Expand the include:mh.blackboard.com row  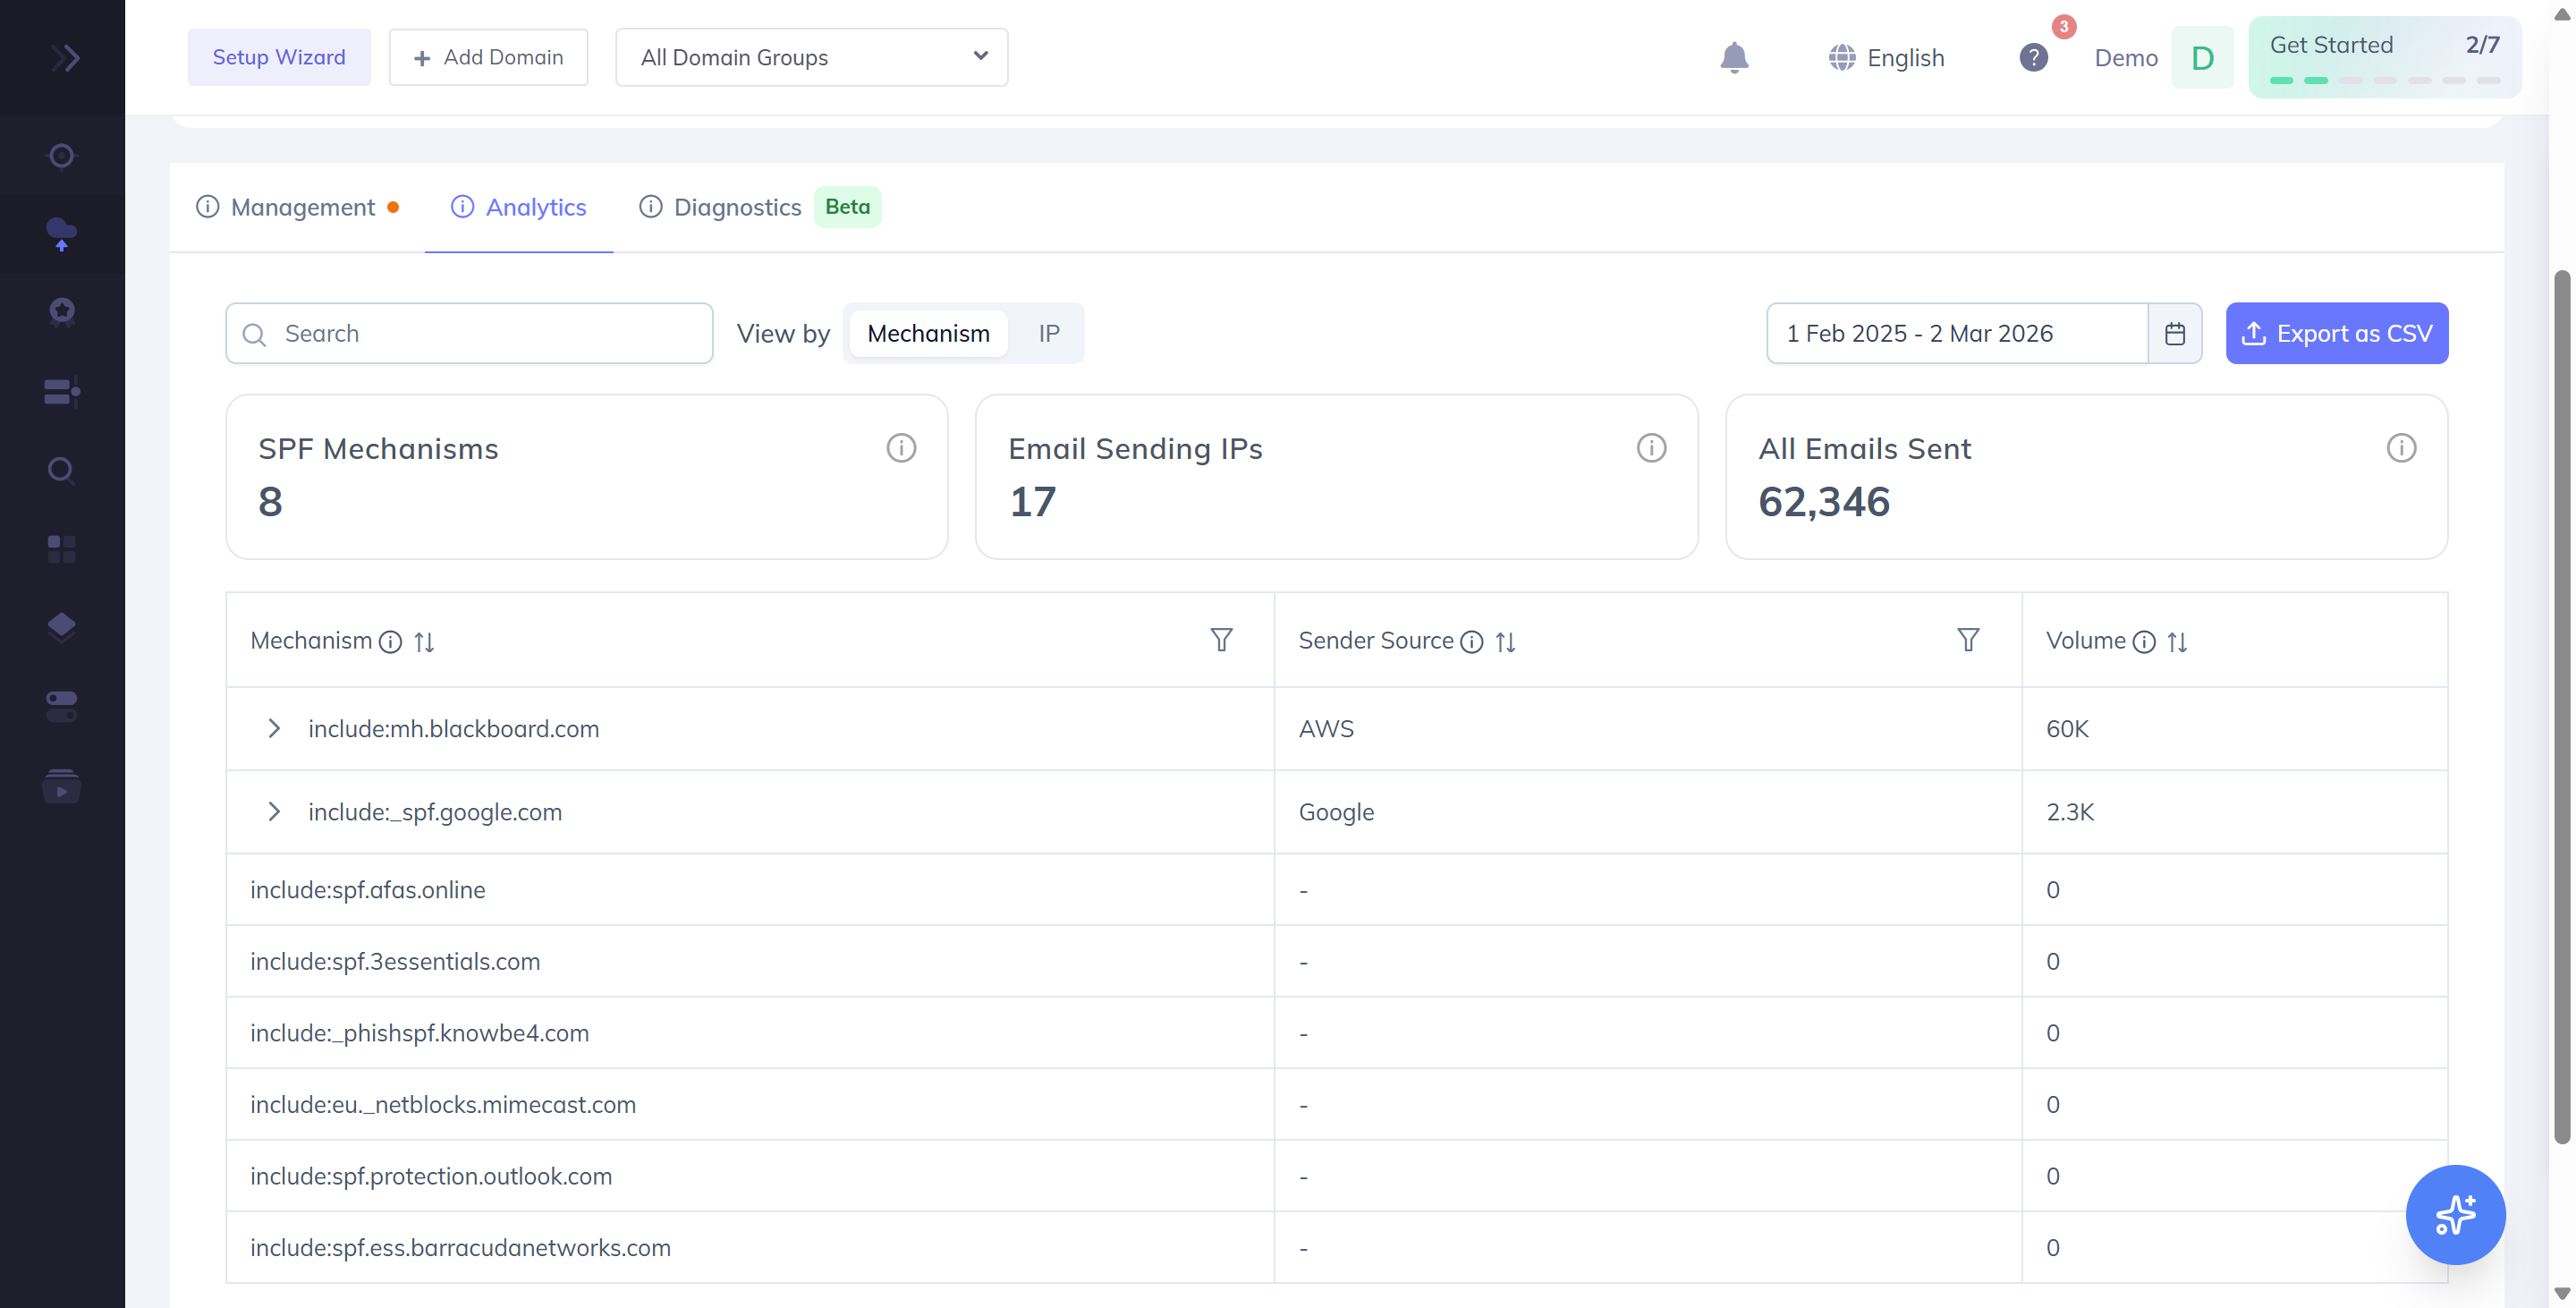coord(273,728)
